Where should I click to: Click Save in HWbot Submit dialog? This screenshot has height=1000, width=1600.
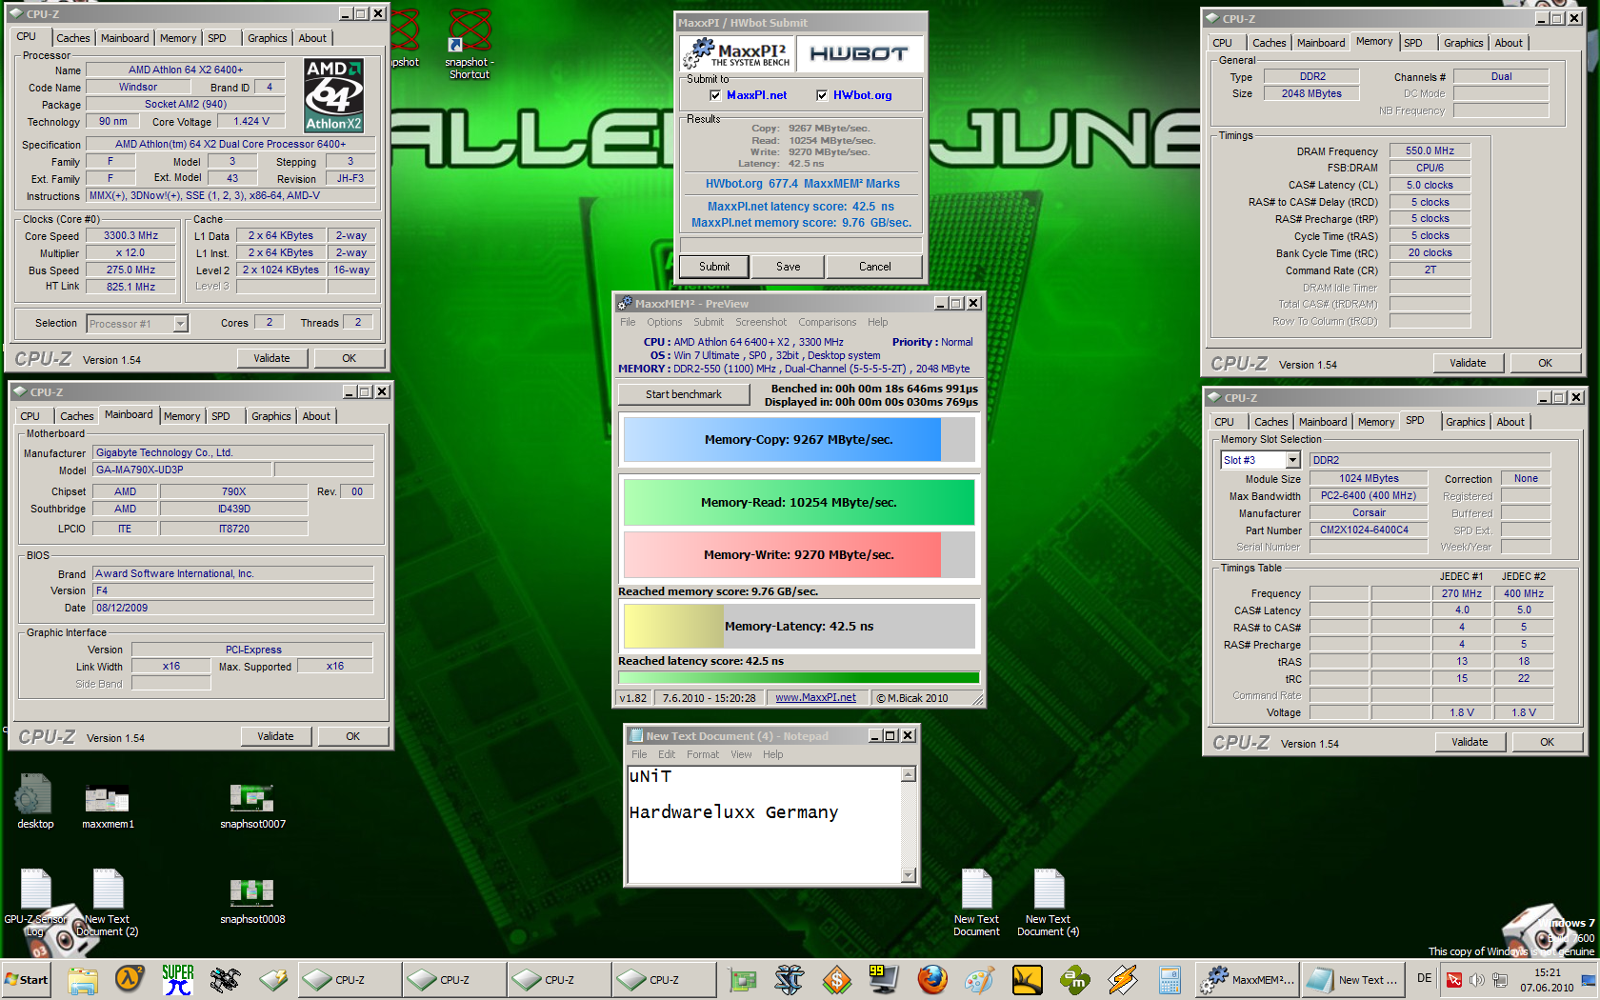click(788, 266)
